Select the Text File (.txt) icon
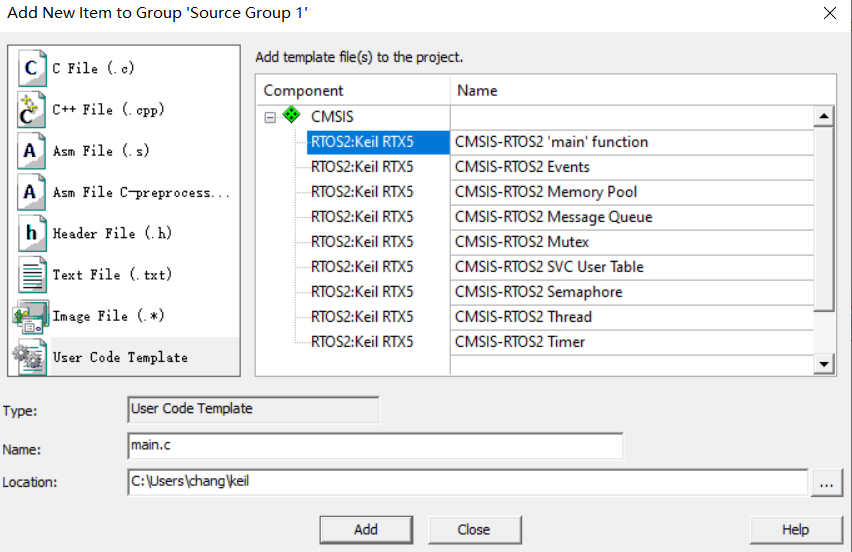 tap(33, 274)
